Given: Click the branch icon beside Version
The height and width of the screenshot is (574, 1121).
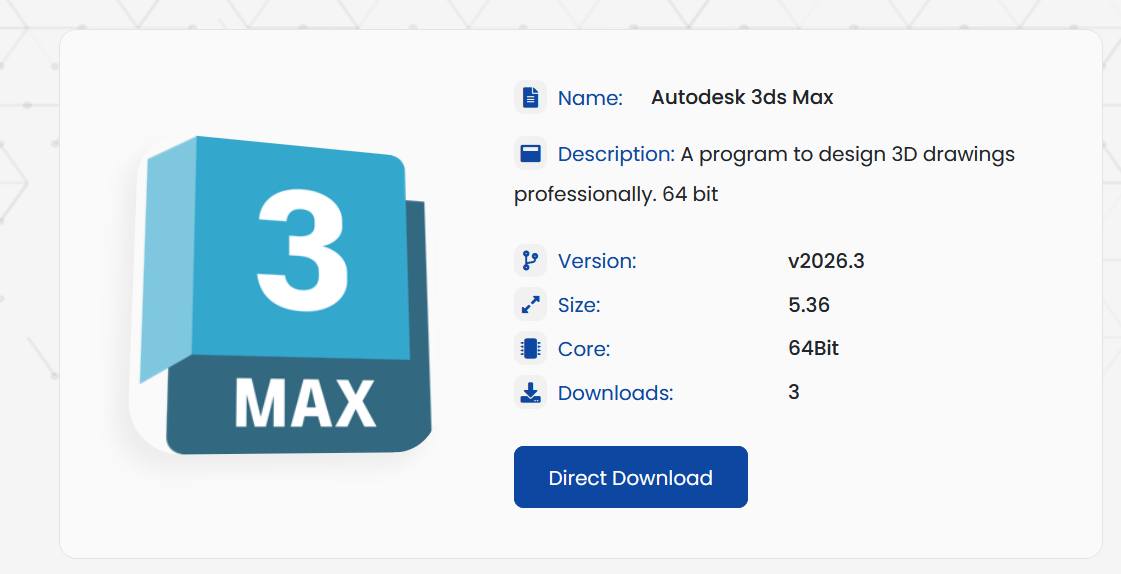Looking at the screenshot, I should tap(530, 260).
